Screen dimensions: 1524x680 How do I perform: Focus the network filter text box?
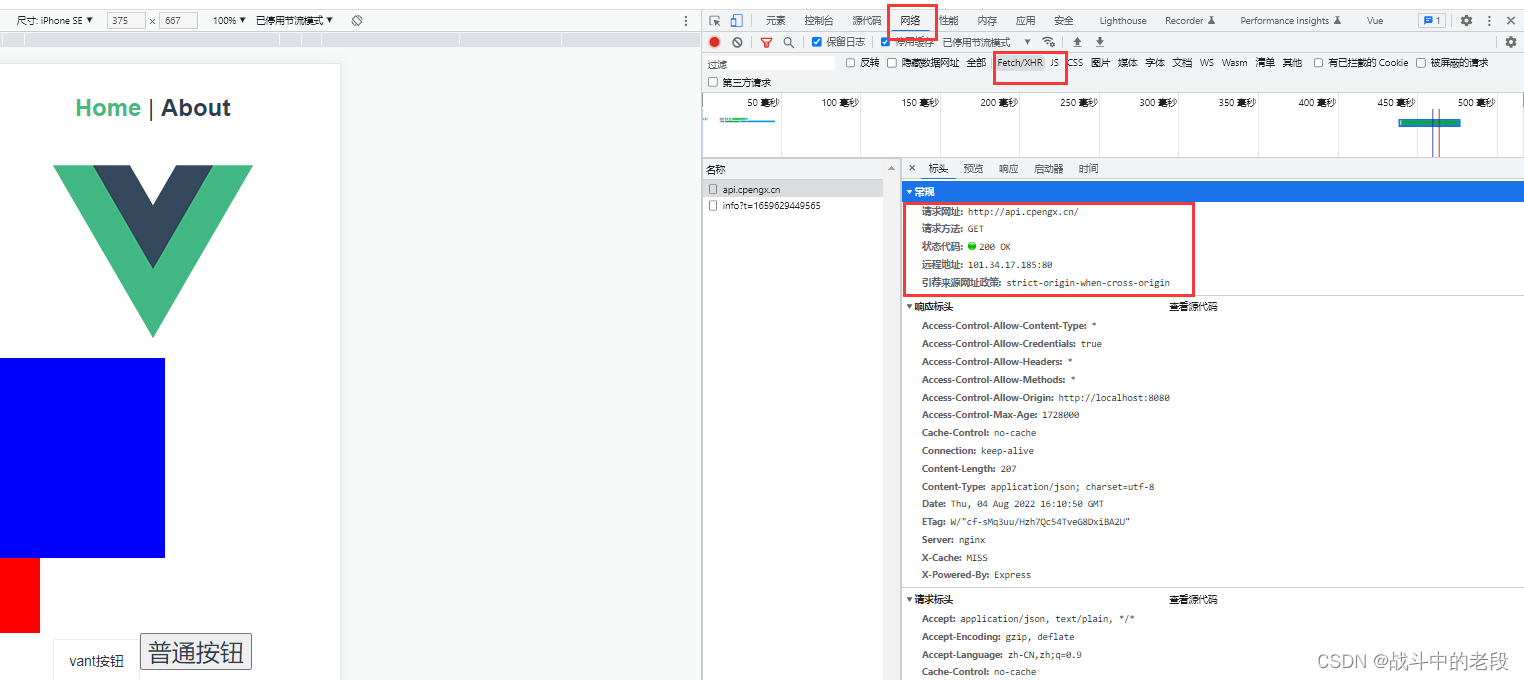[770, 63]
